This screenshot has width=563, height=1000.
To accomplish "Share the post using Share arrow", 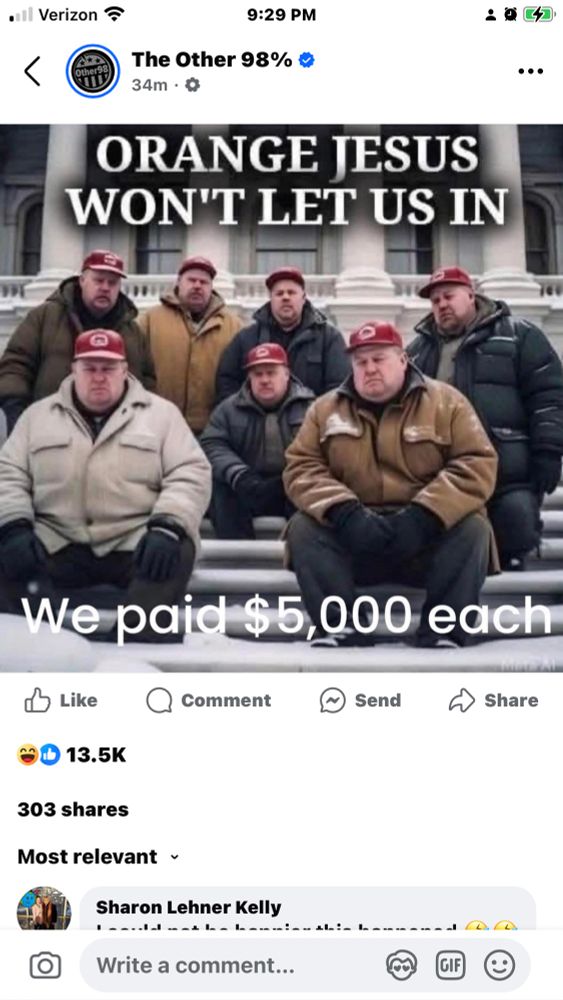I will click(494, 700).
